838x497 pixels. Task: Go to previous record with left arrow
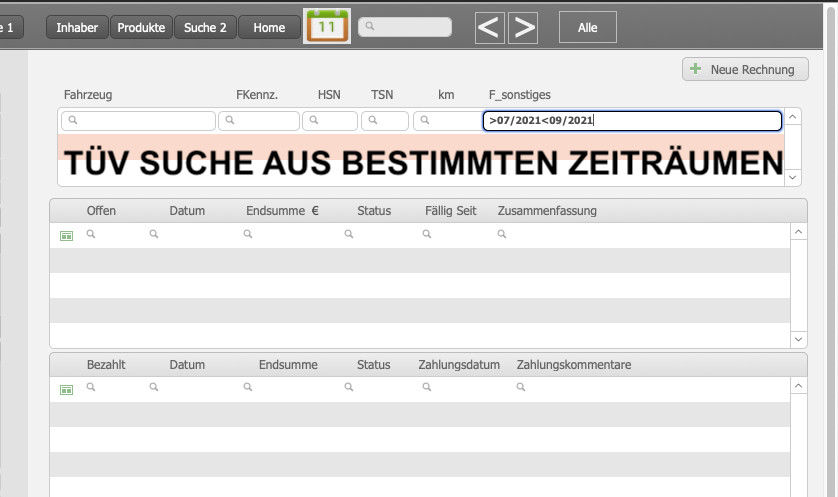click(490, 27)
